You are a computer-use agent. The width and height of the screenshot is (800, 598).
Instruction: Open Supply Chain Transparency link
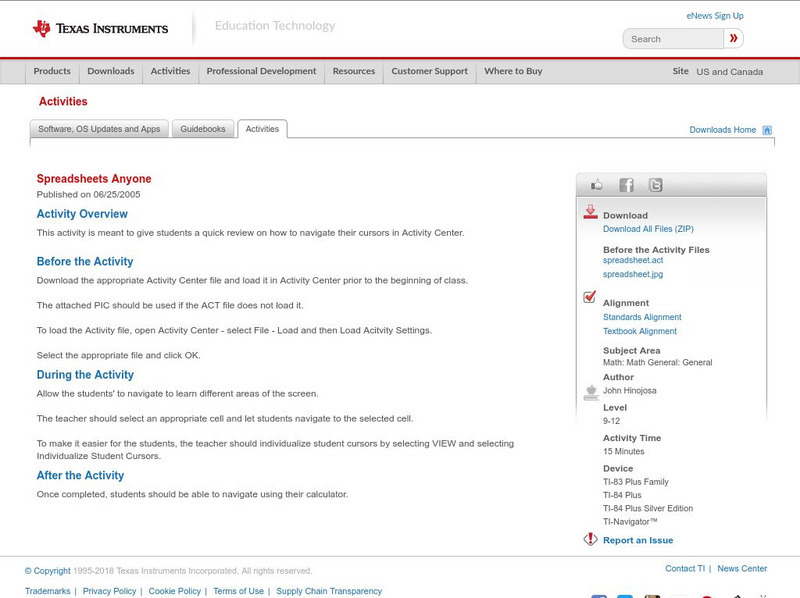point(329,591)
